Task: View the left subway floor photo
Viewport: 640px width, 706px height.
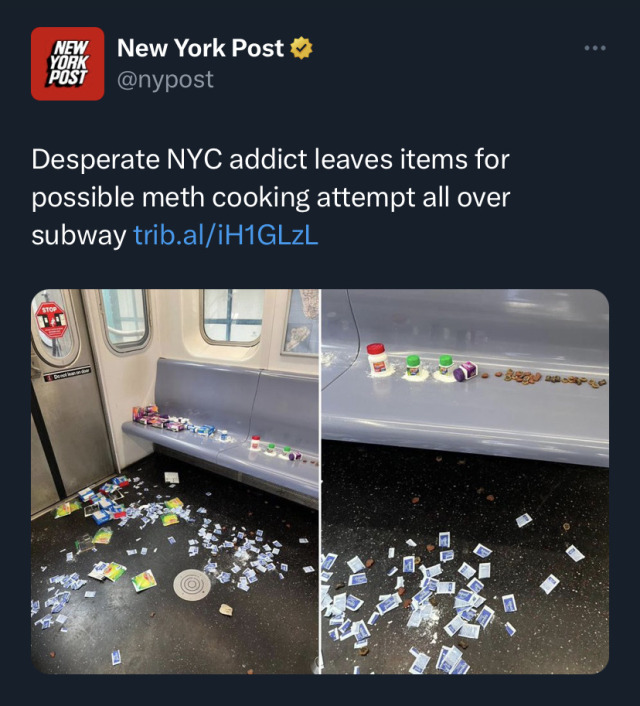Action: [x=175, y=481]
